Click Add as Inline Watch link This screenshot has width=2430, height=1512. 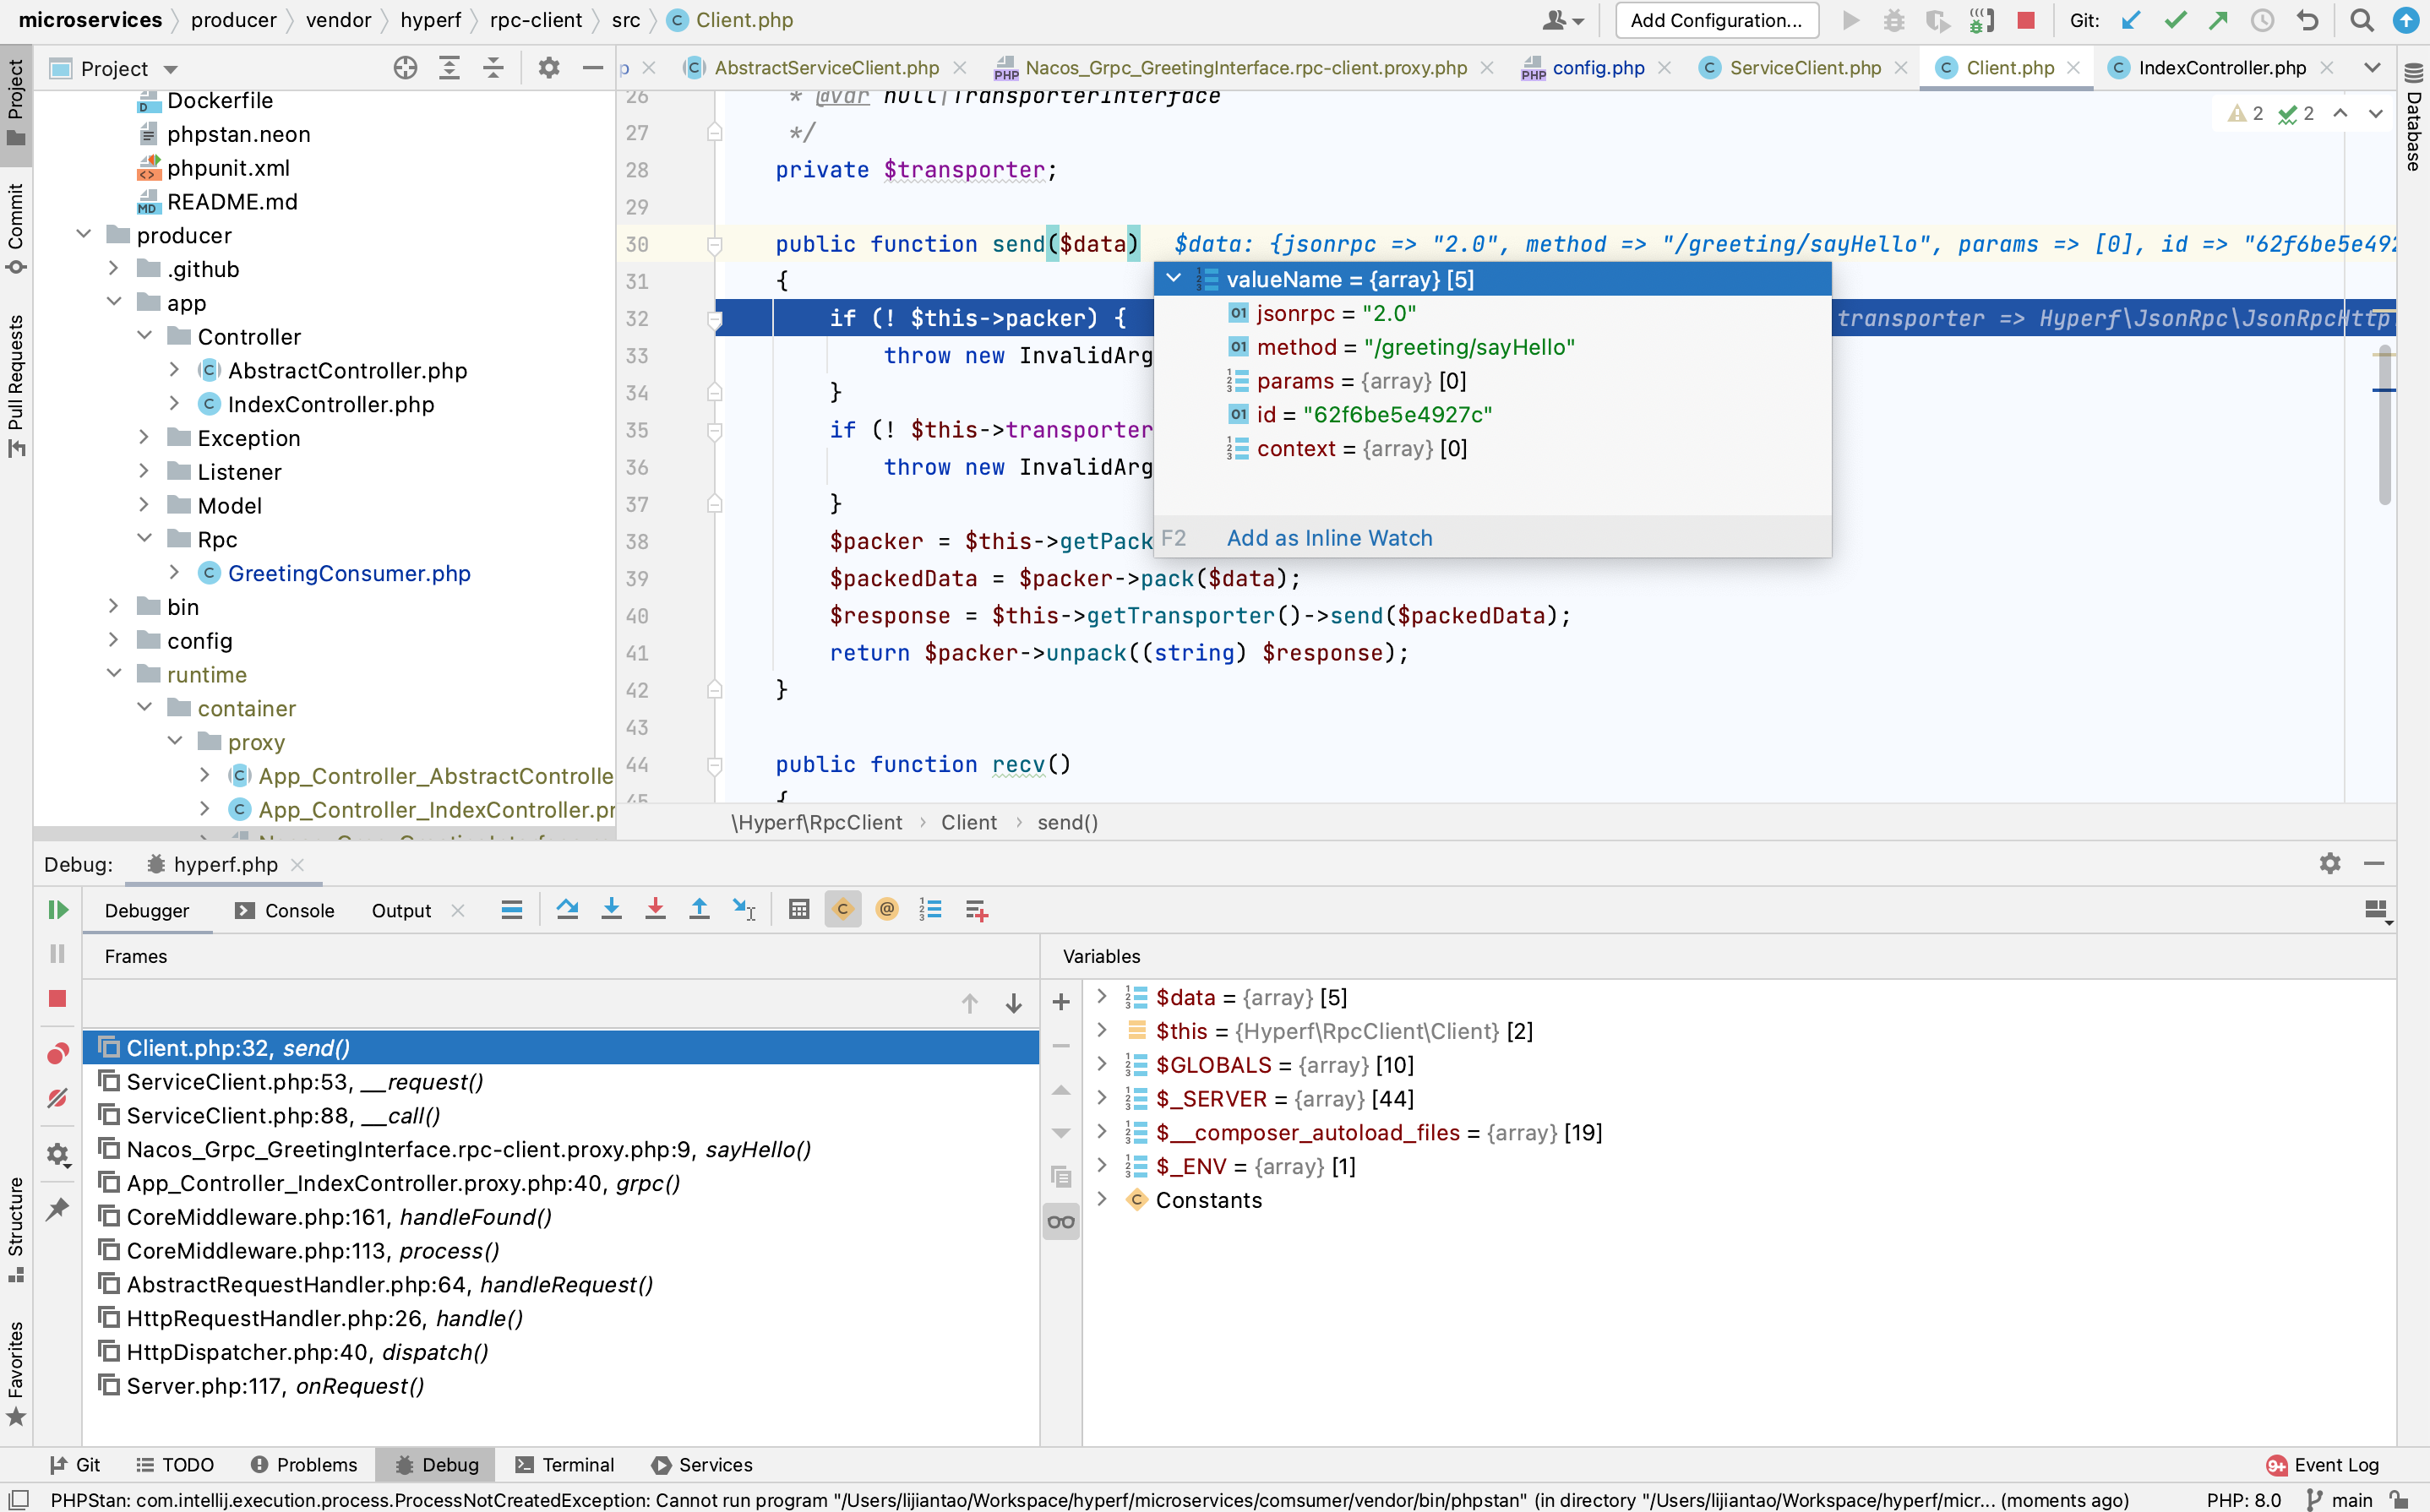(1329, 538)
